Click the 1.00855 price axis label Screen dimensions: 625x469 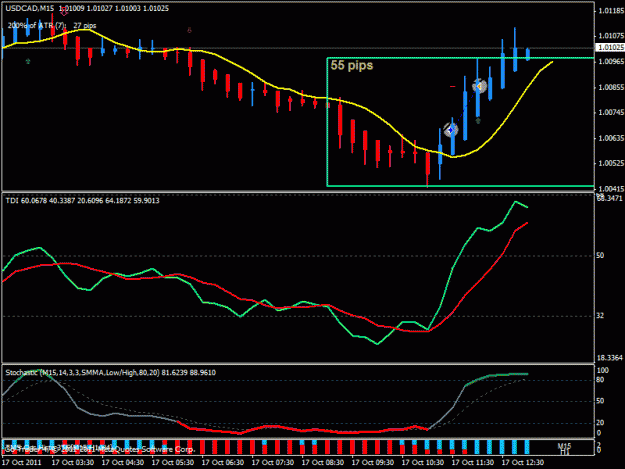[x=611, y=87]
